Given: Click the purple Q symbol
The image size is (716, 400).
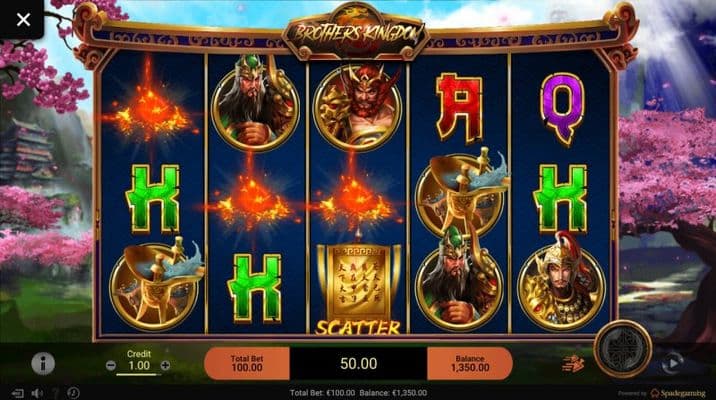Looking at the screenshot, I should click(563, 110).
